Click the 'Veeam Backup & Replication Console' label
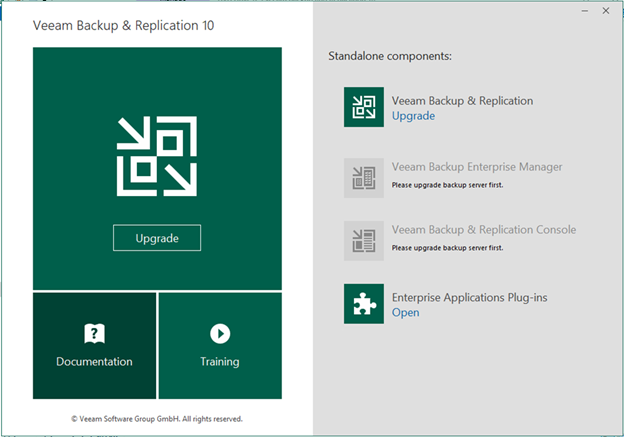Screen dimensions: 624x437 (x=484, y=230)
